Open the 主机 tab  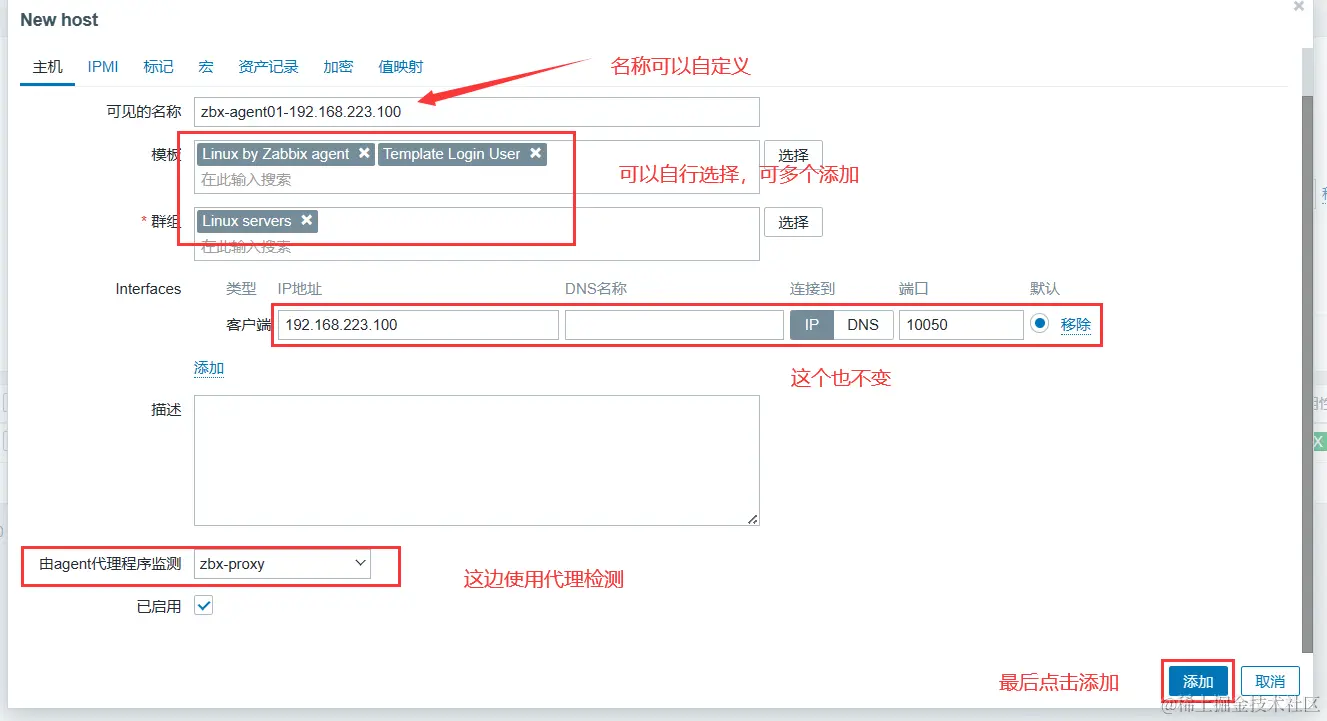pyautogui.click(x=48, y=67)
